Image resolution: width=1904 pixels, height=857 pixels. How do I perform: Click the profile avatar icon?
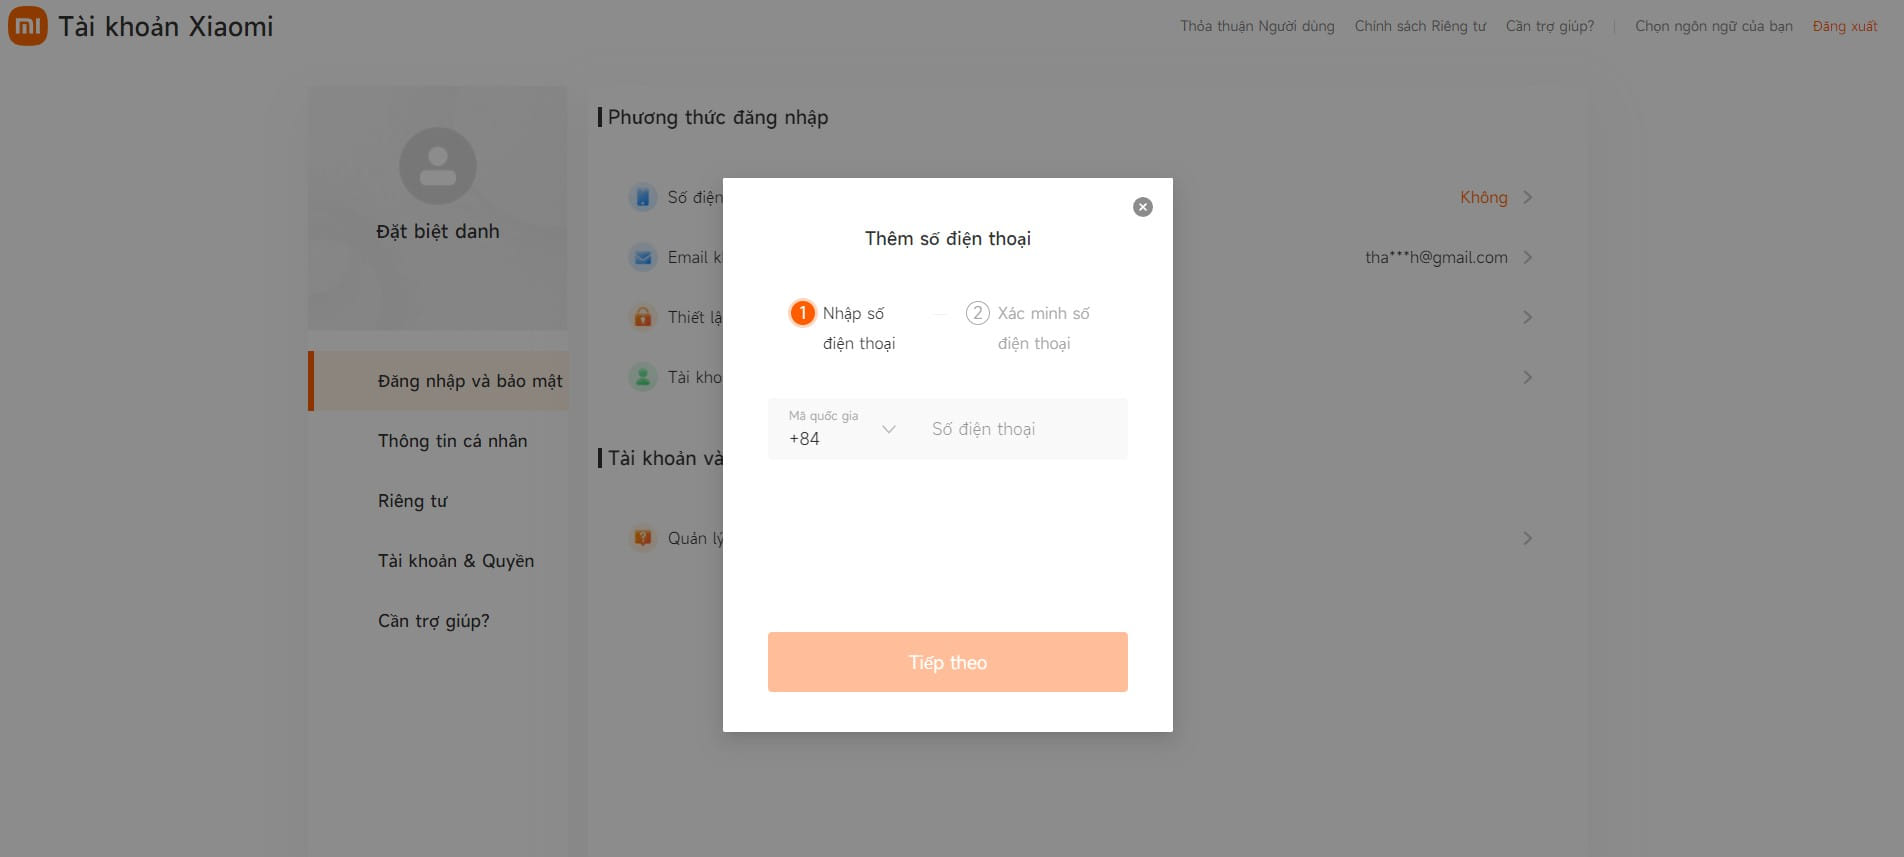pyautogui.click(x=438, y=166)
